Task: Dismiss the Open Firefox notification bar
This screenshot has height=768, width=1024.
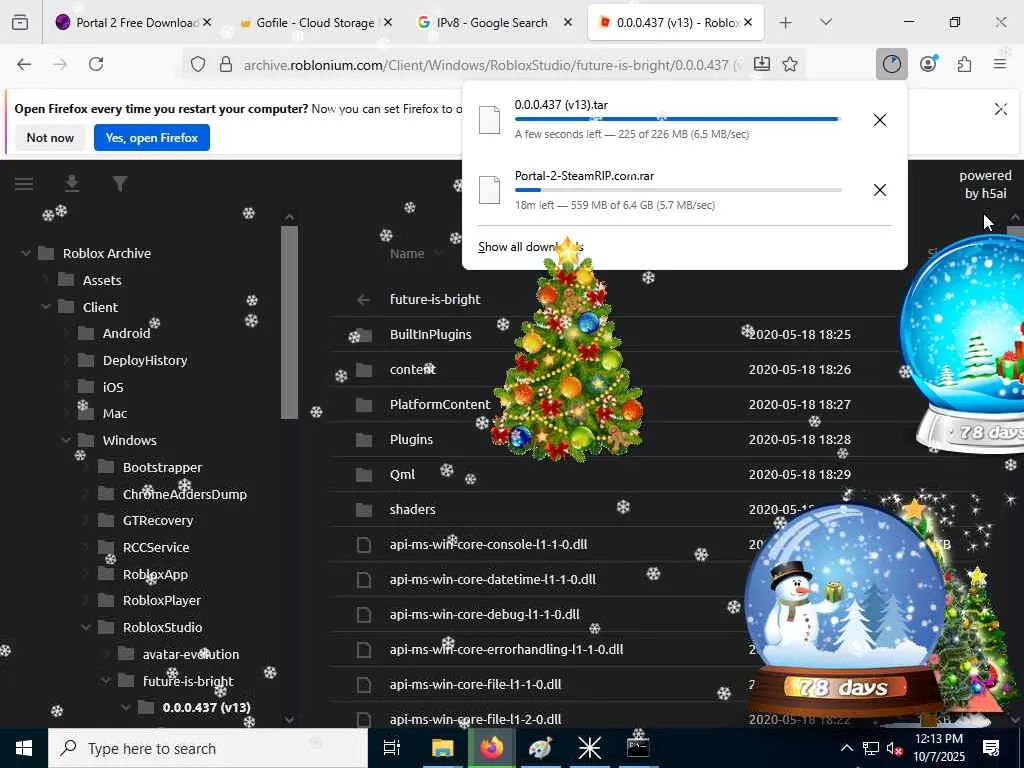Action: coord(1000,109)
